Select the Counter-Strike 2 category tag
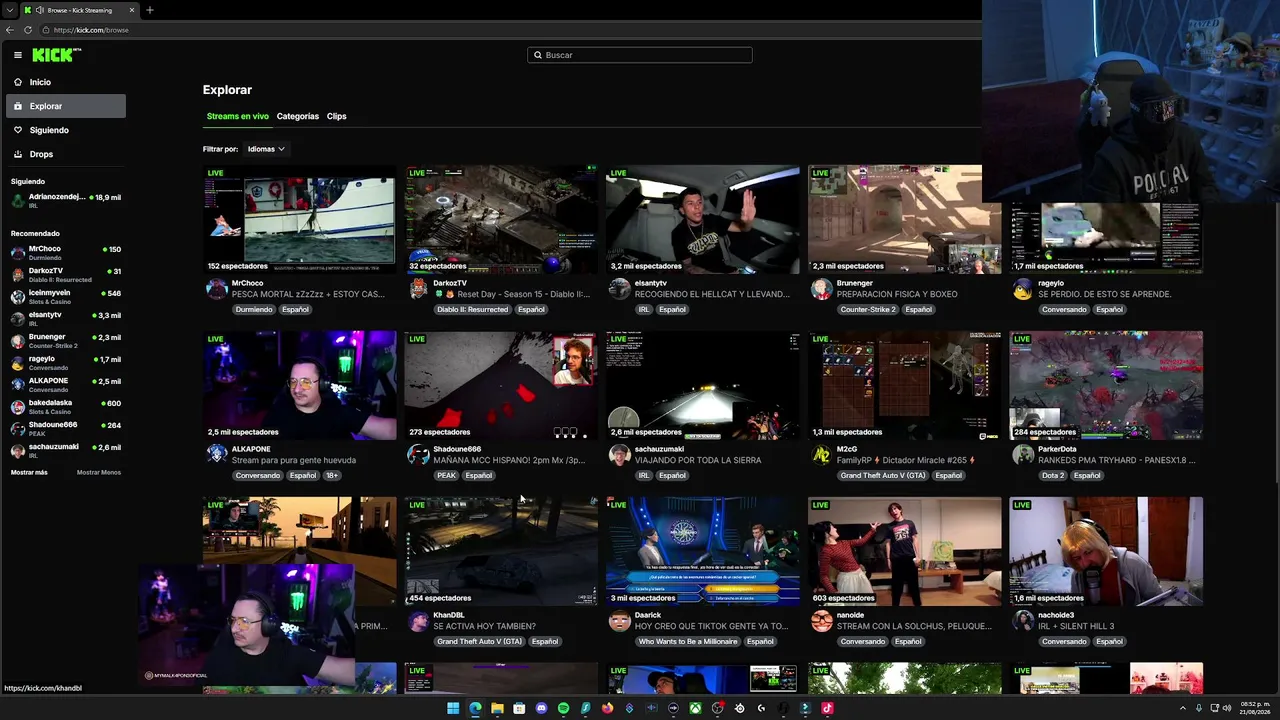 (x=868, y=310)
